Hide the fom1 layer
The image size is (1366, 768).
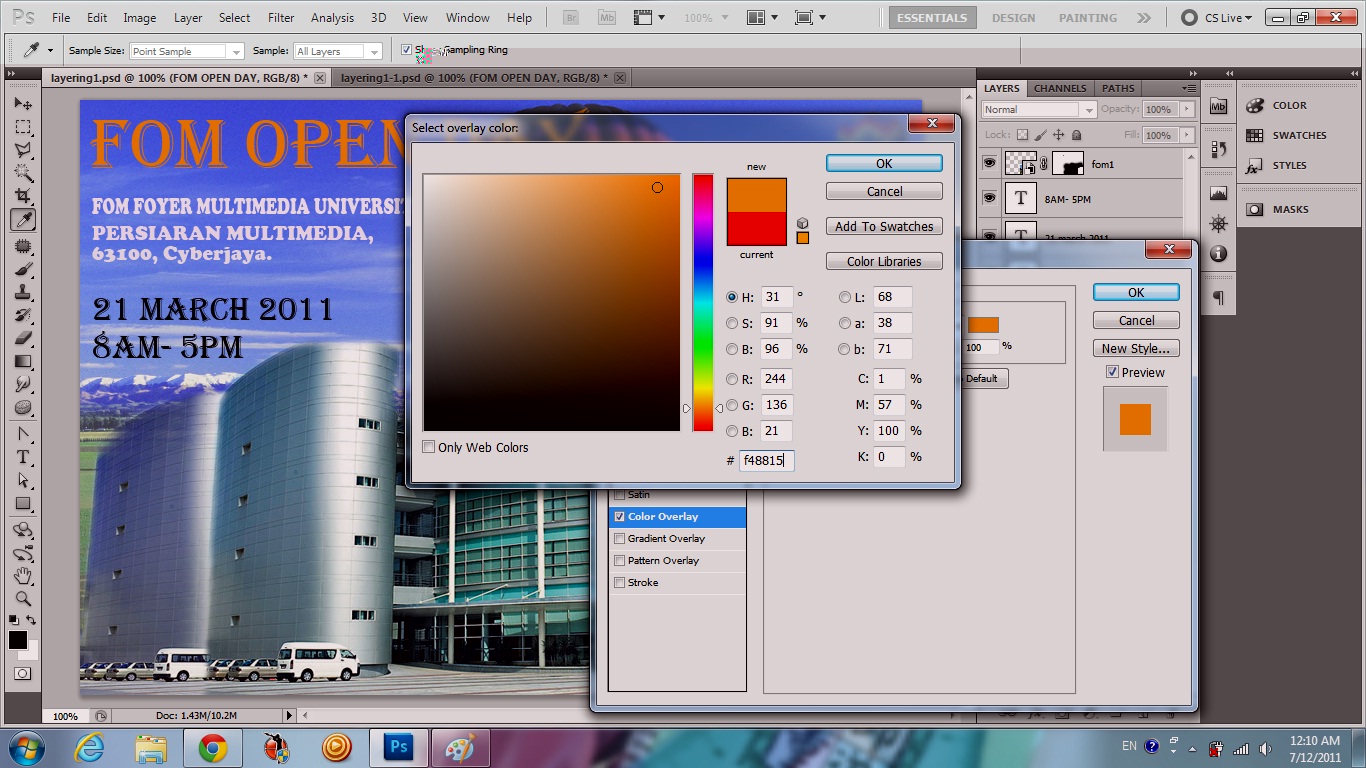click(x=989, y=163)
